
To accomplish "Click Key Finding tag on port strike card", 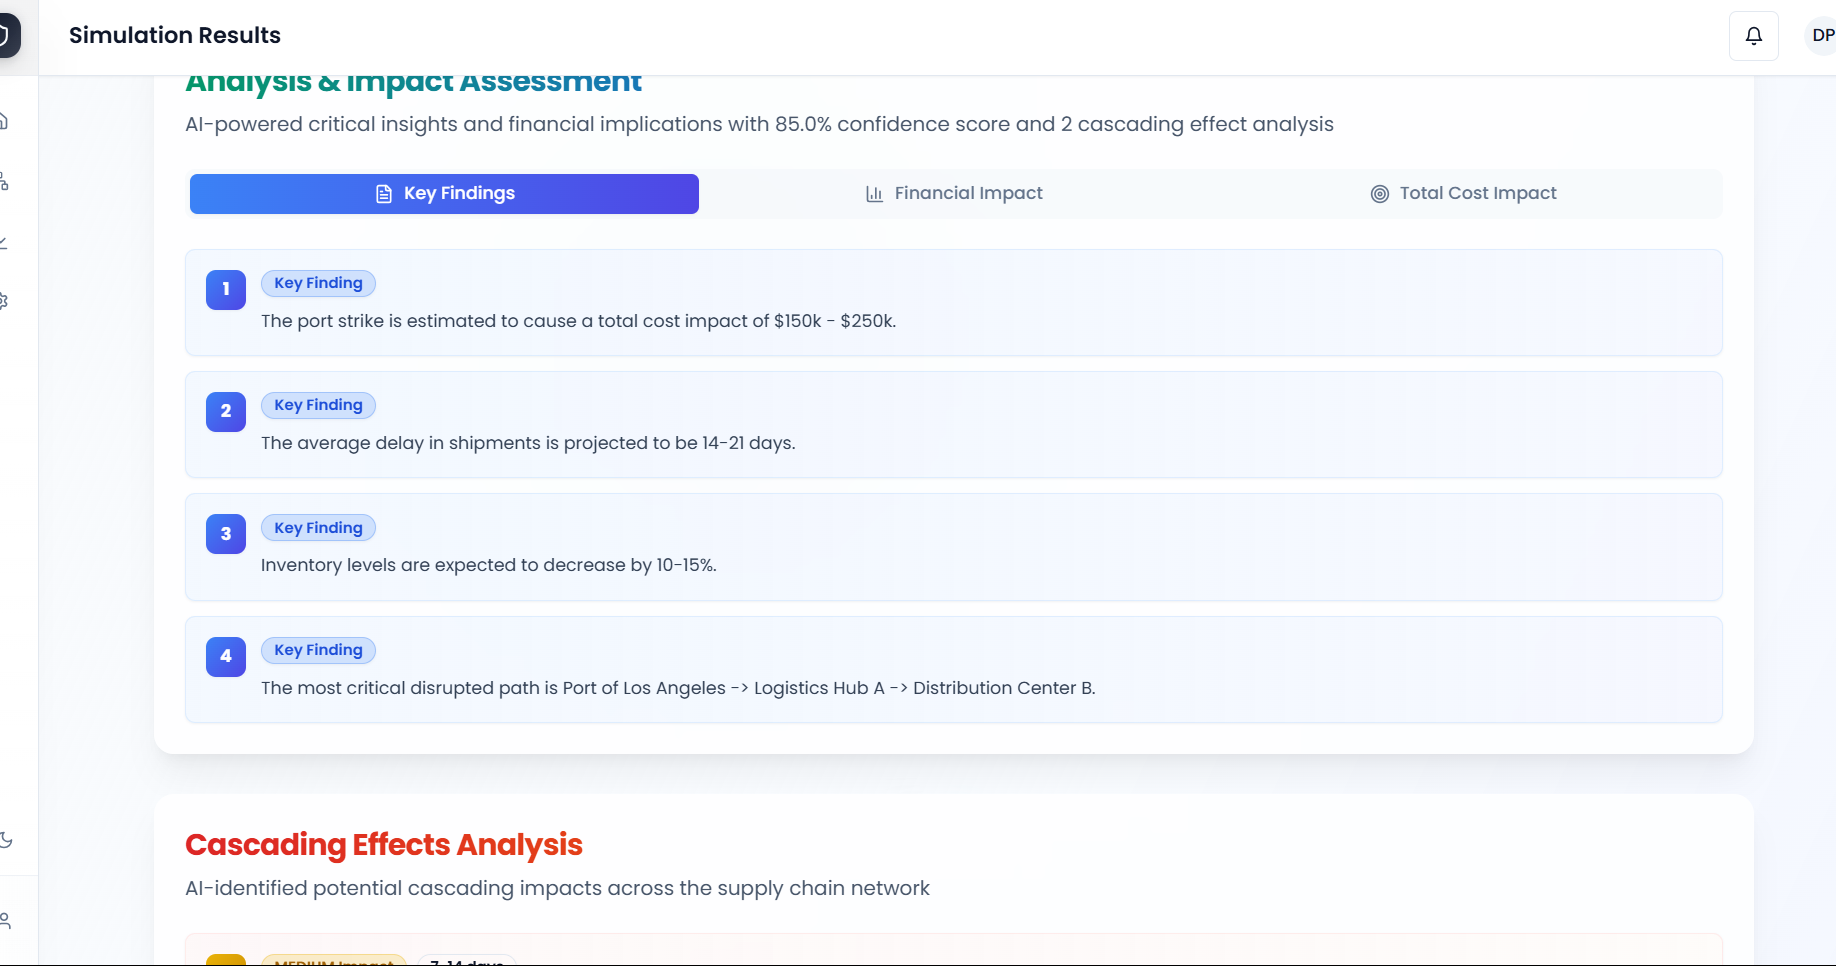I will (x=318, y=283).
